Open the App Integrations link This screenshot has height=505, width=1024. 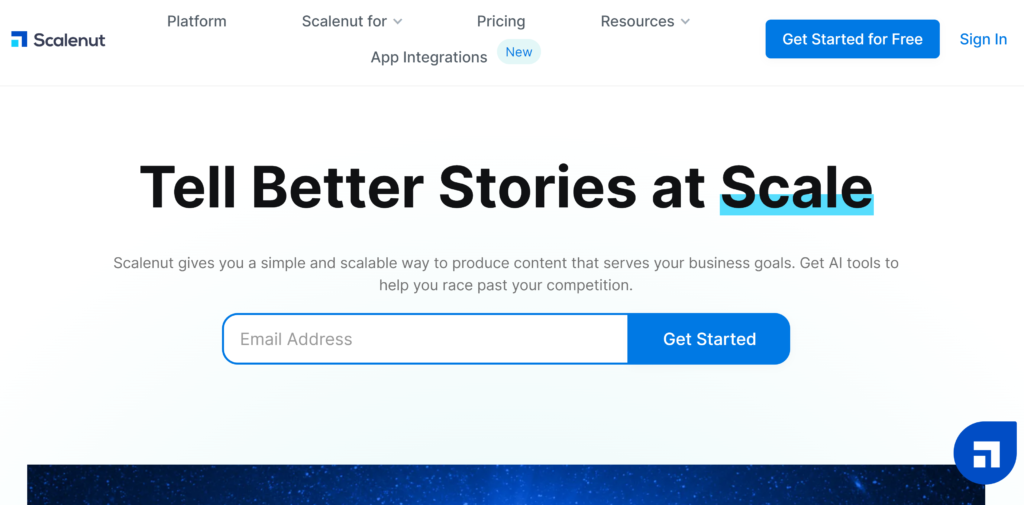click(429, 57)
